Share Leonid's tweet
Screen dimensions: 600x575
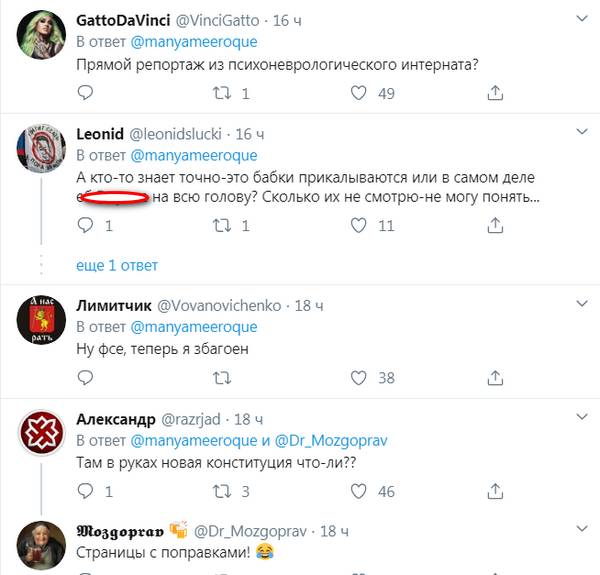494,226
